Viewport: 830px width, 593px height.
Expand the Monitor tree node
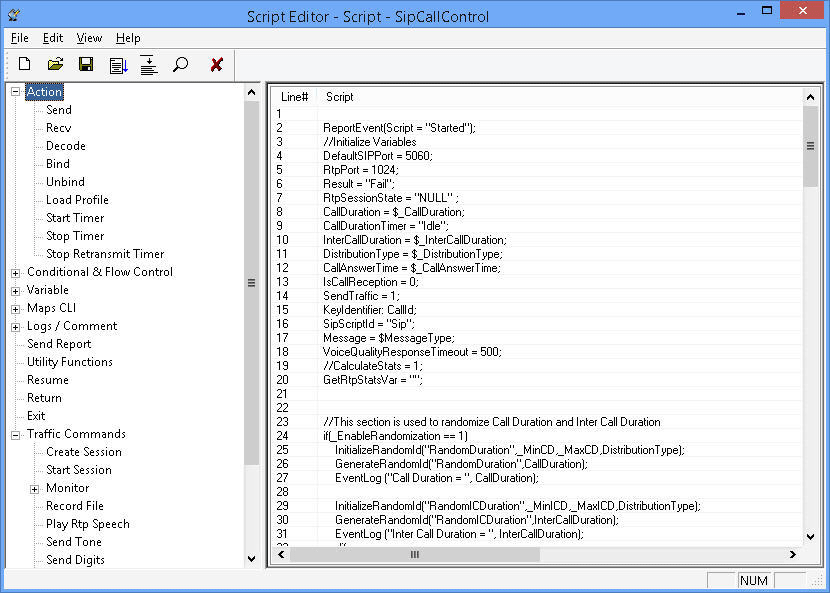34,489
